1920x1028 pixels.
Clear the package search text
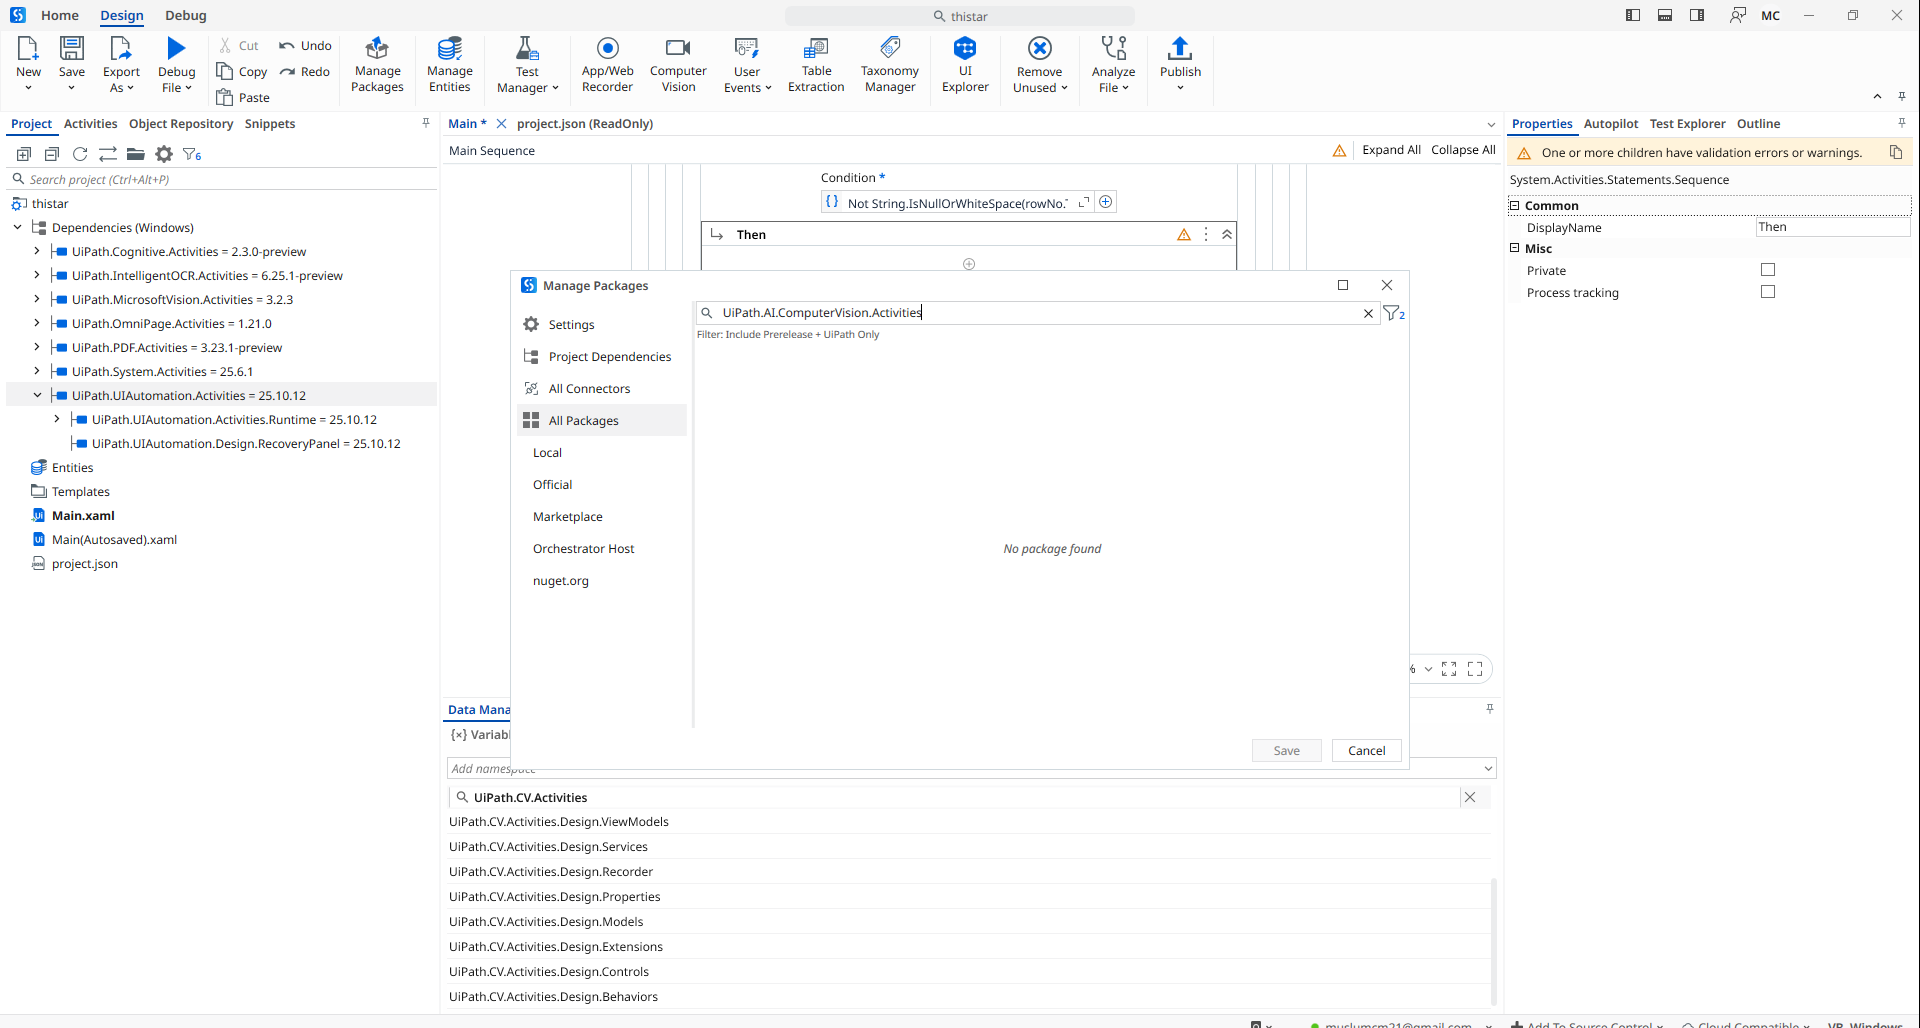[1368, 313]
